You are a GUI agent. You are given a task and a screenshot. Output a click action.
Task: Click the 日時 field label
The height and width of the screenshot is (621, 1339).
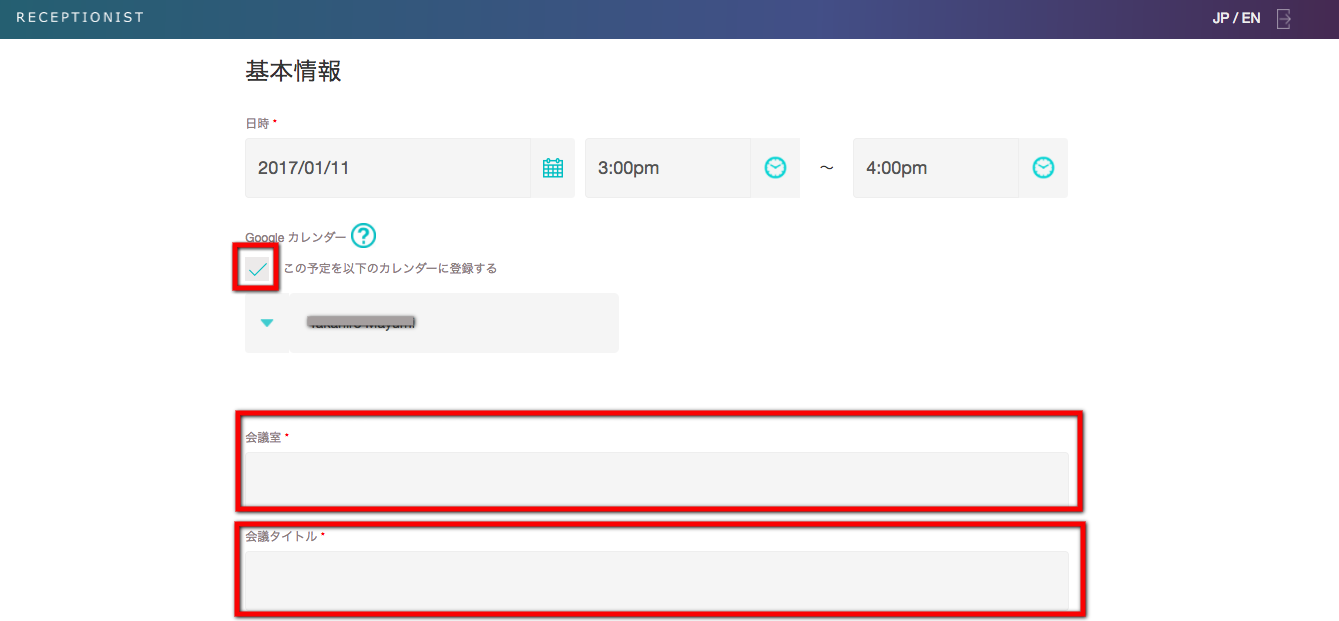pos(257,123)
